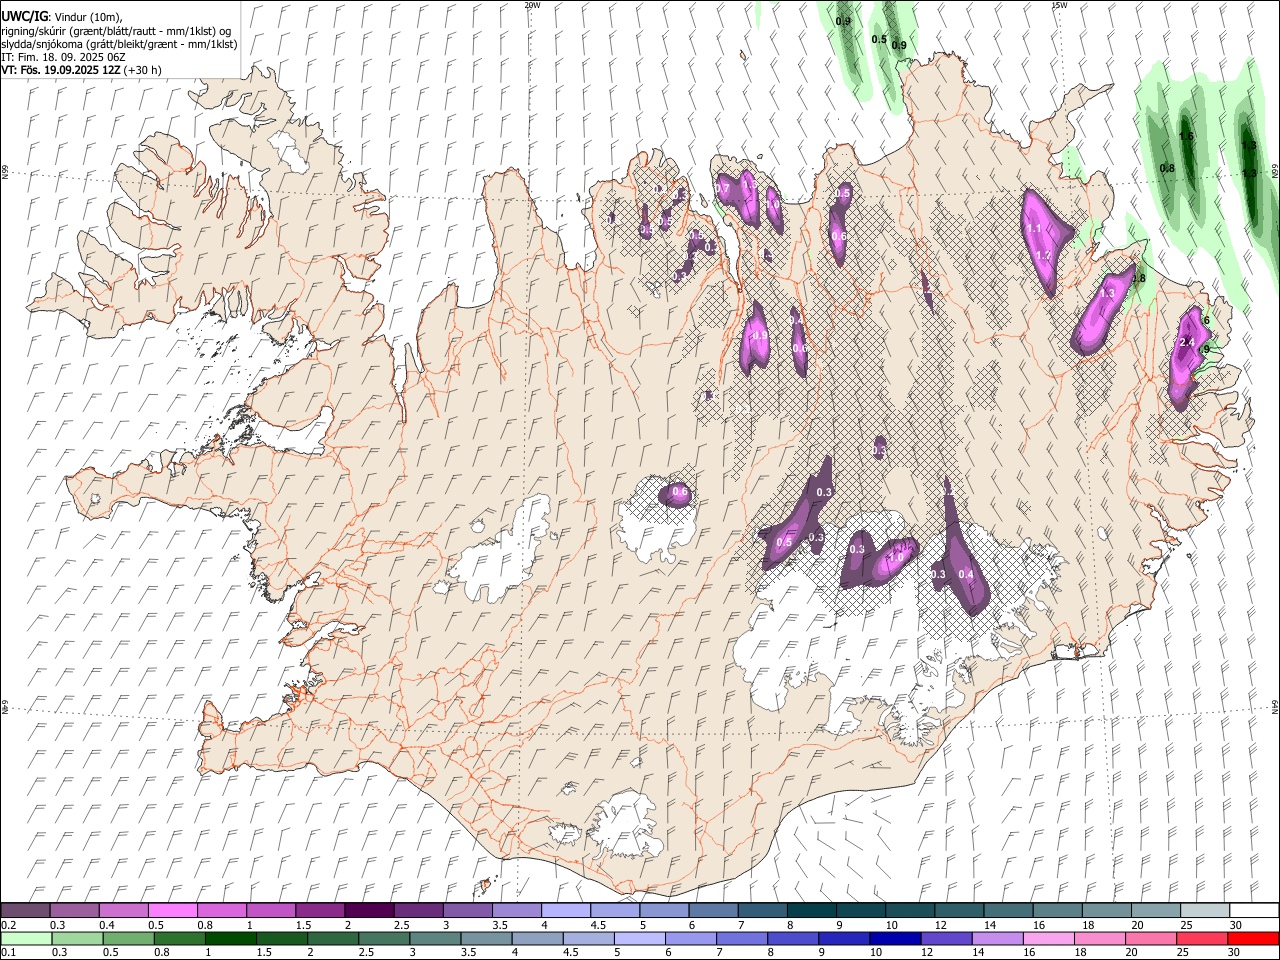
Task: Select the 3–3.5 gray-blue swatch, lower legend row
Action: click(435, 939)
